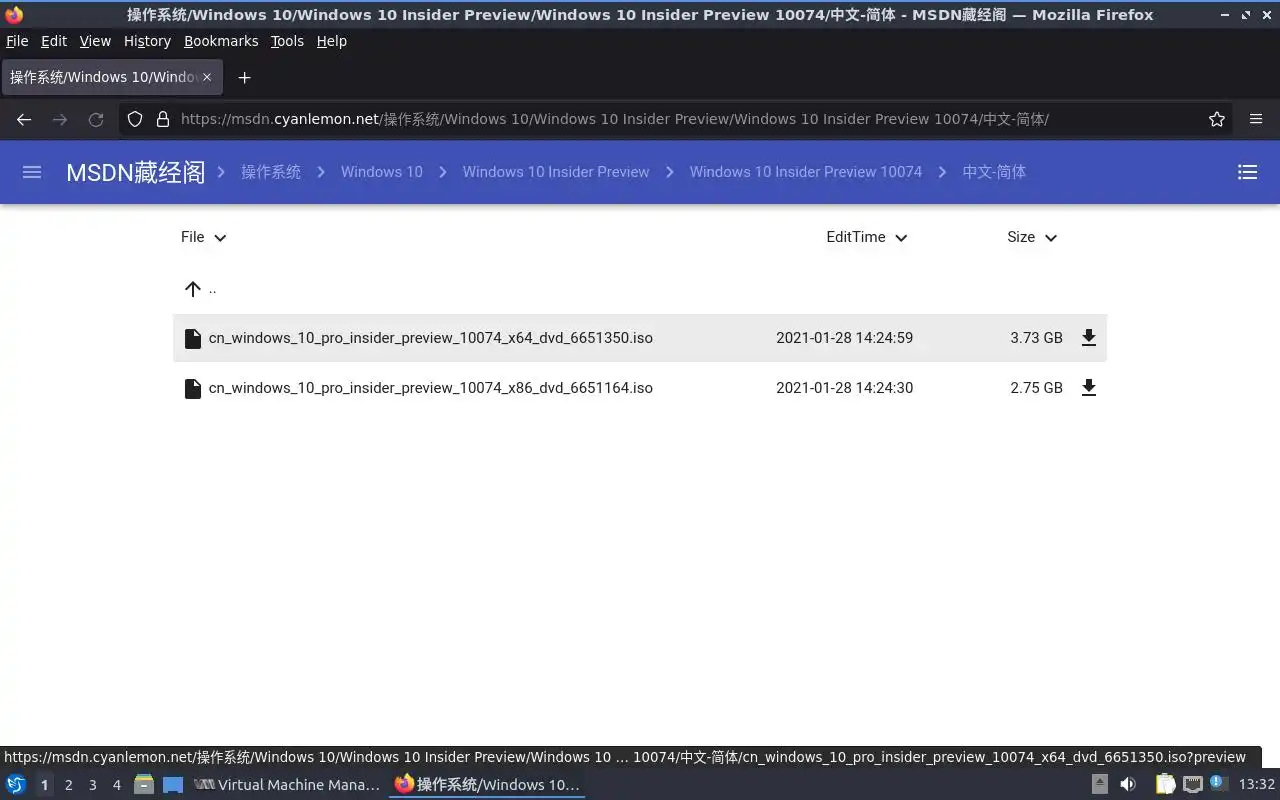Open the Edit menu
1280x800 pixels.
click(54, 41)
